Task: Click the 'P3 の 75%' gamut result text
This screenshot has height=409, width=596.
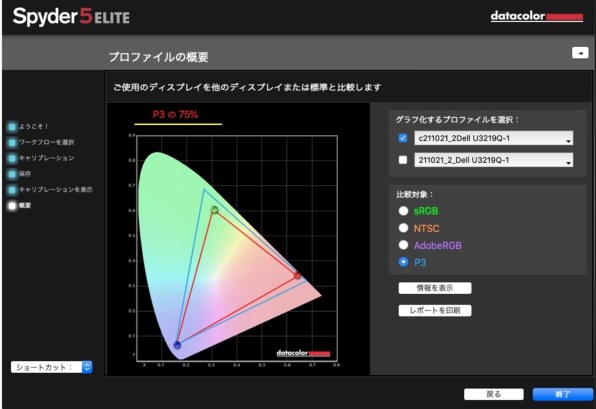Action: (x=175, y=114)
